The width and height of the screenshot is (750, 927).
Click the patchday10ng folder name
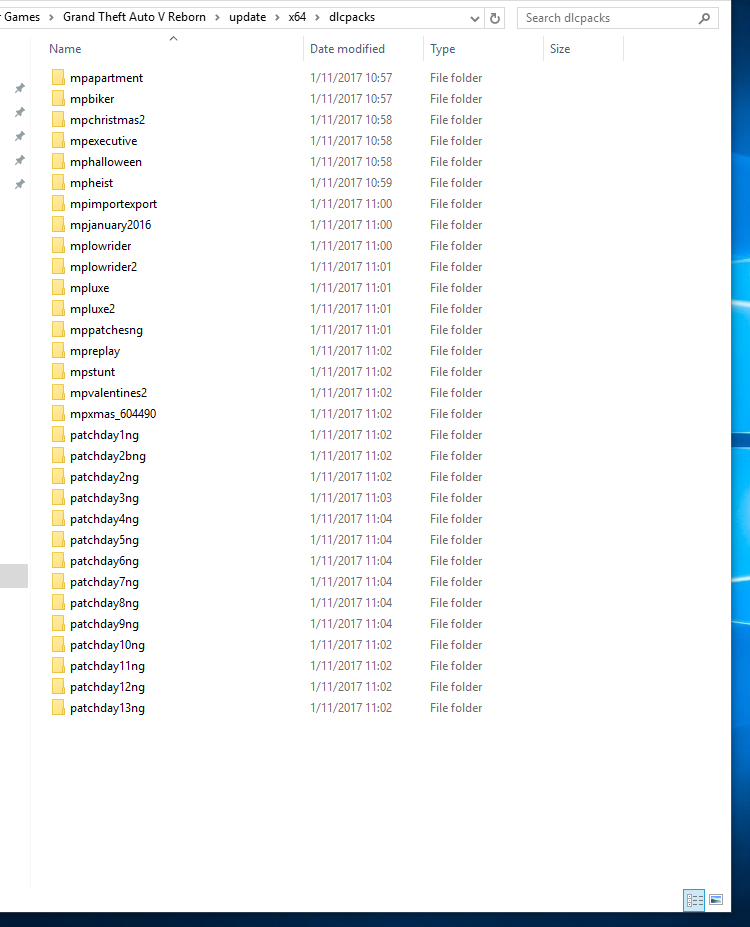tap(107, 644)
